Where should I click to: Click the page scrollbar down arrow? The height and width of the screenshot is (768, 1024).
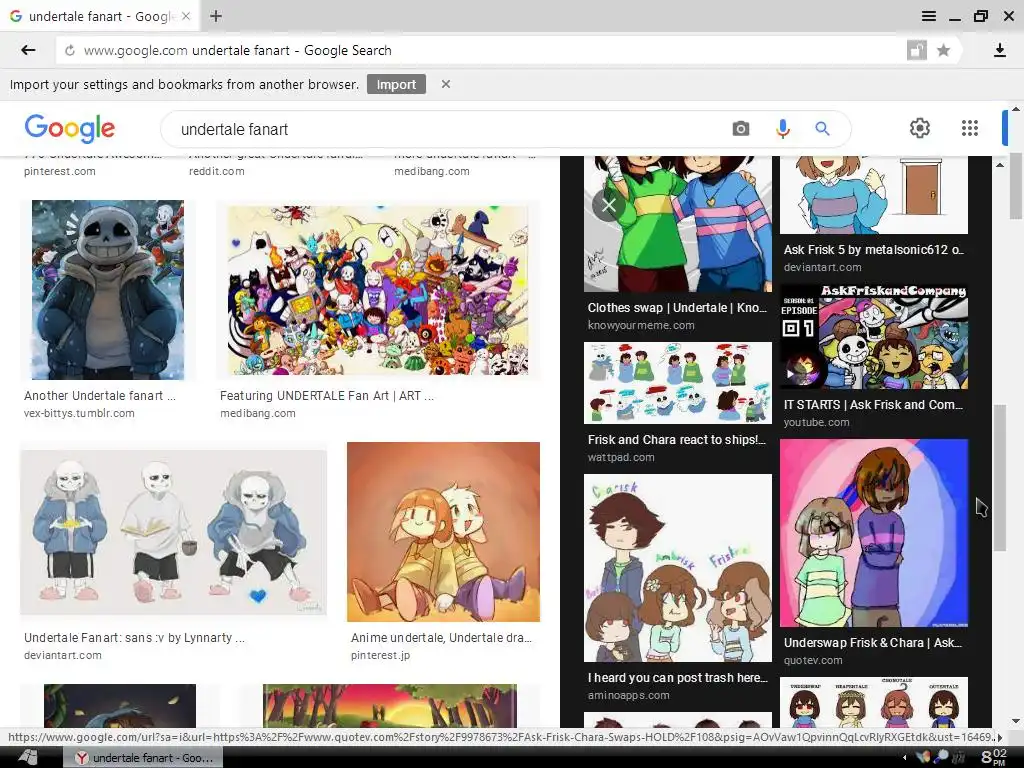click(1016, 721)
